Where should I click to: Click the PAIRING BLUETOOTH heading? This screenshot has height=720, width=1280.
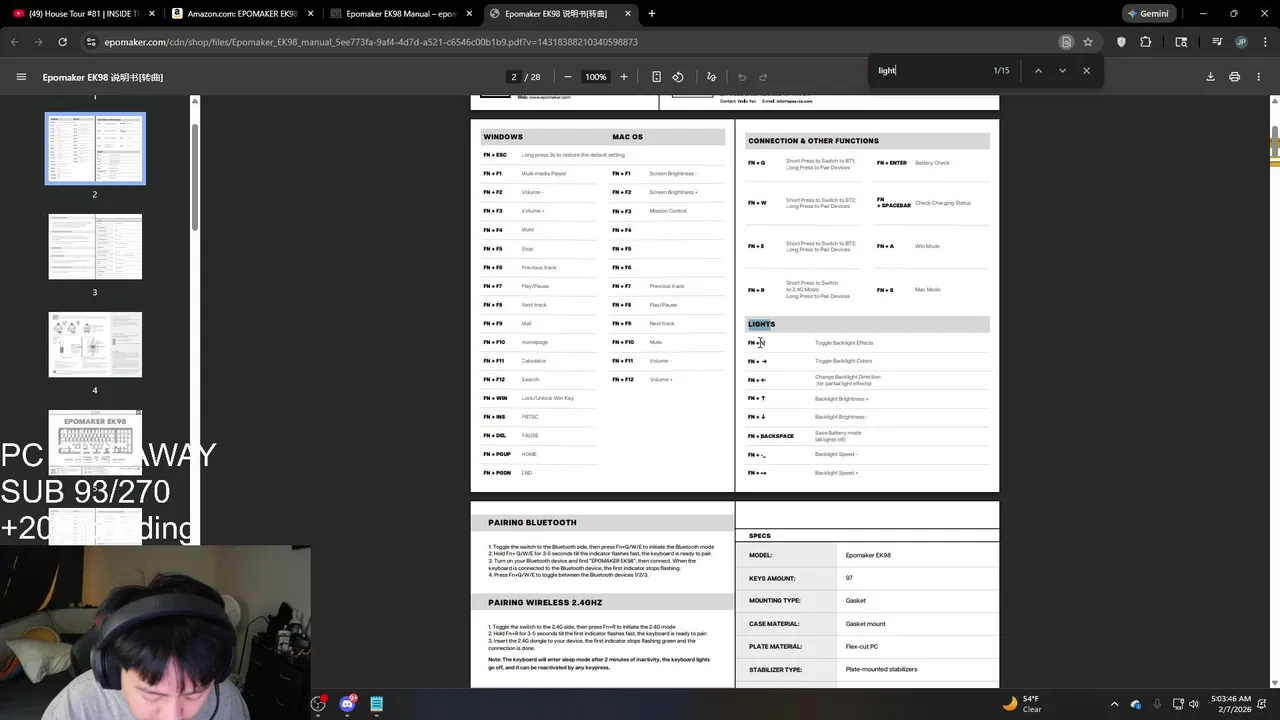pyautogui.click(x=532, y=523)
